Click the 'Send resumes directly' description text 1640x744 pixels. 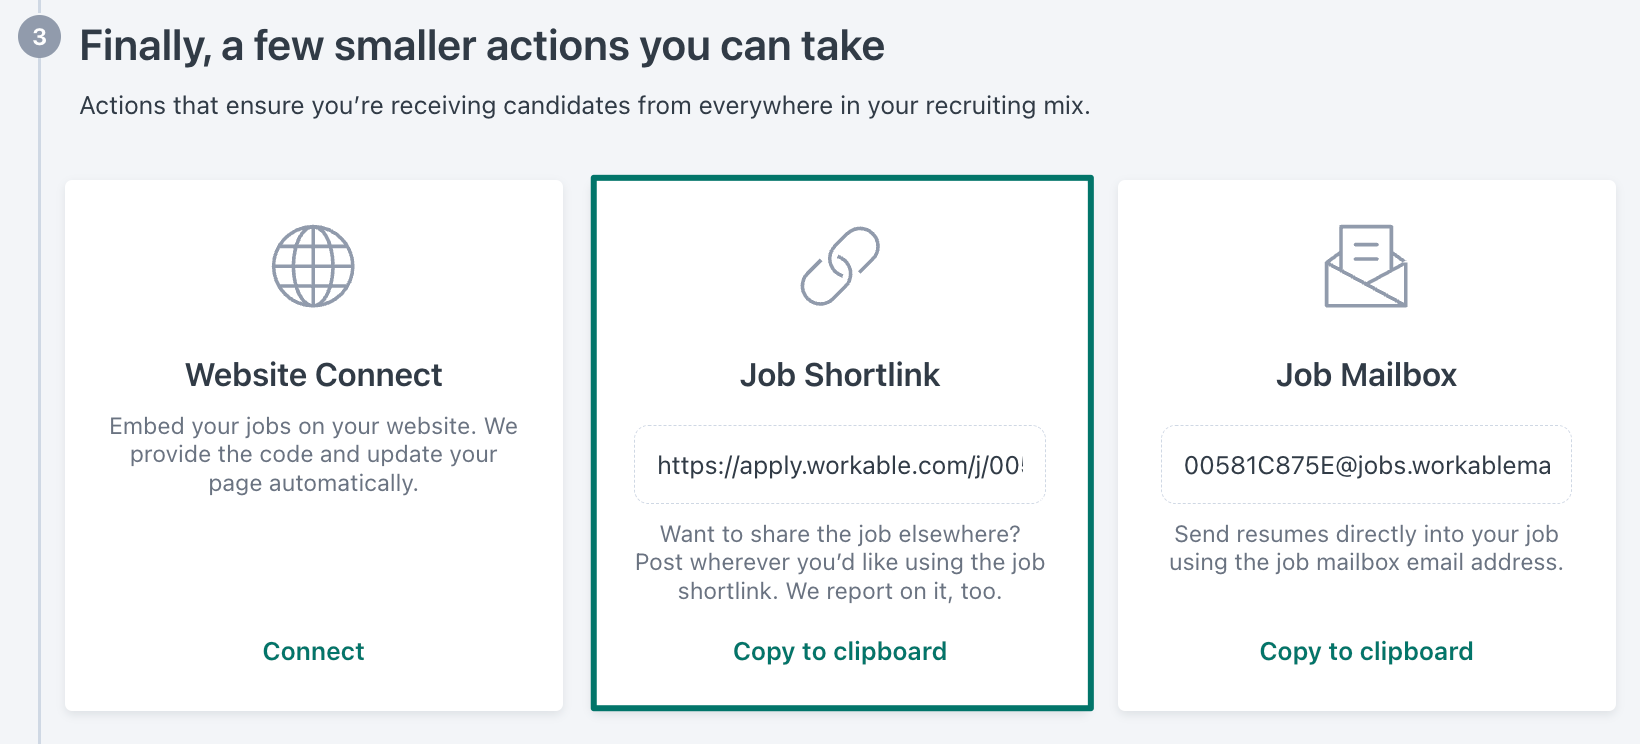click(1366, 548)
